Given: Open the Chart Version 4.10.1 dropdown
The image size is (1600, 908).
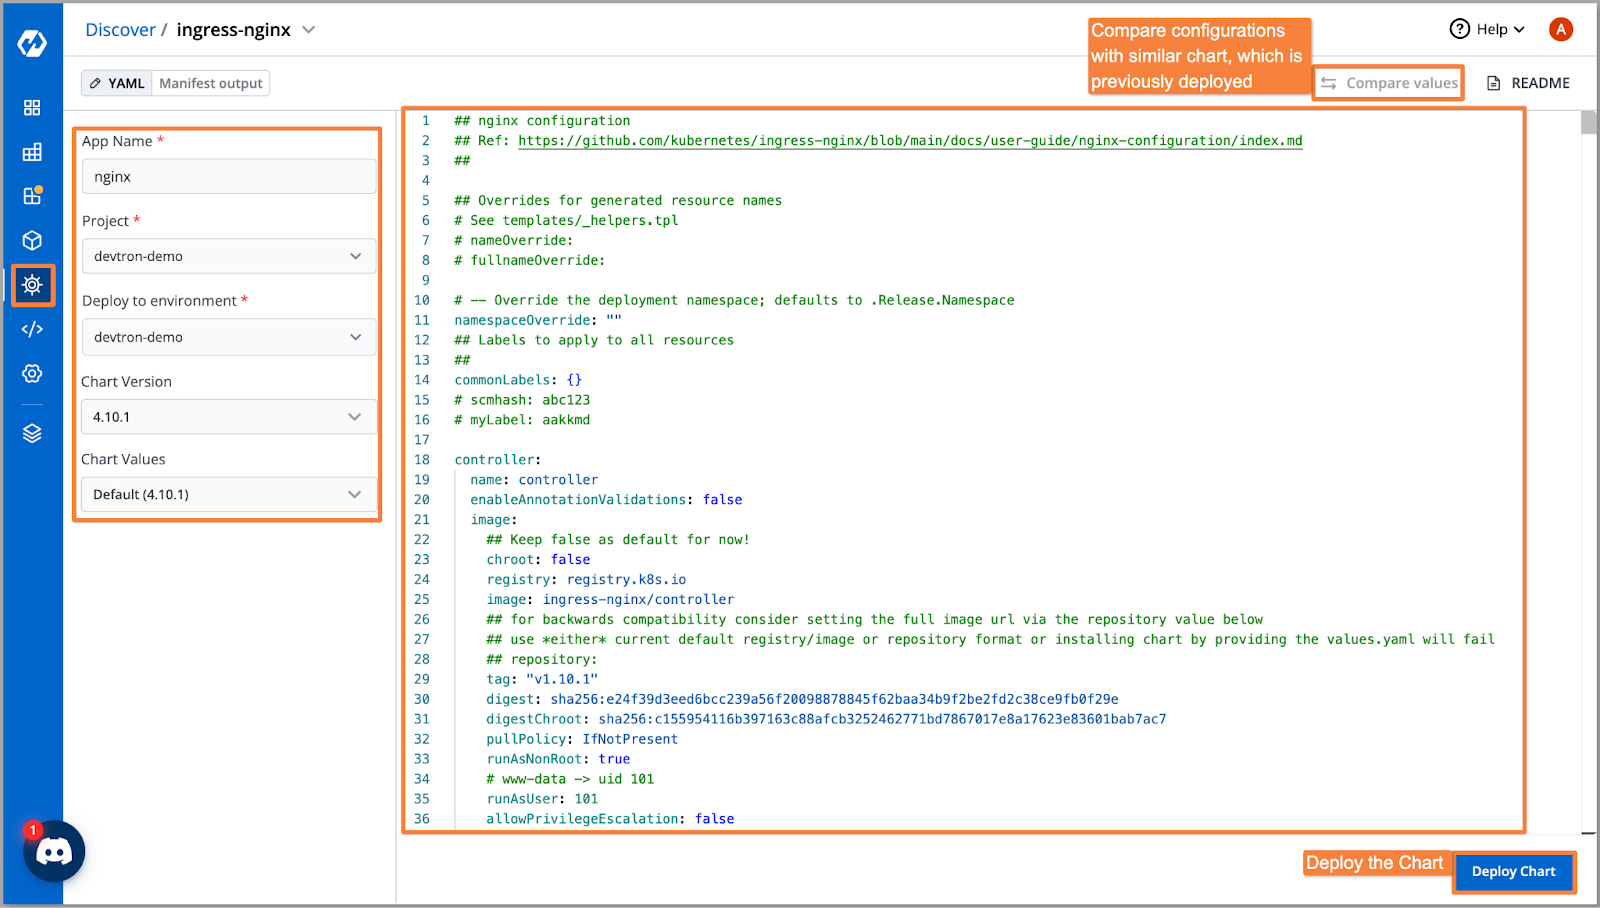Looking at the screenshot, I should [229, 417].
